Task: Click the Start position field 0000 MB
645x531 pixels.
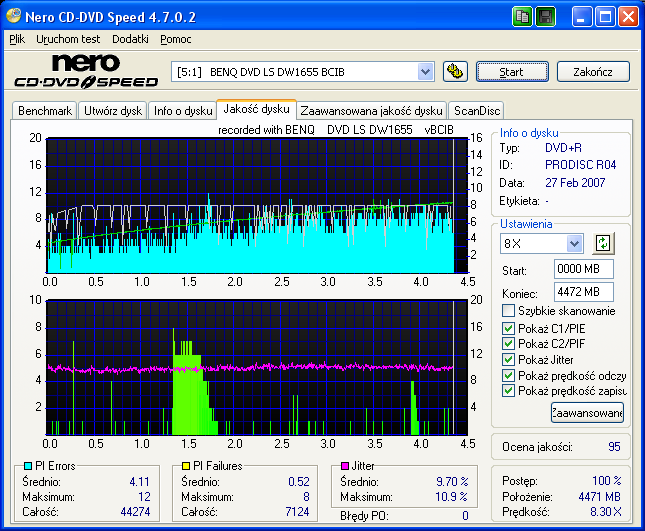Action: (x=584, y=269)
